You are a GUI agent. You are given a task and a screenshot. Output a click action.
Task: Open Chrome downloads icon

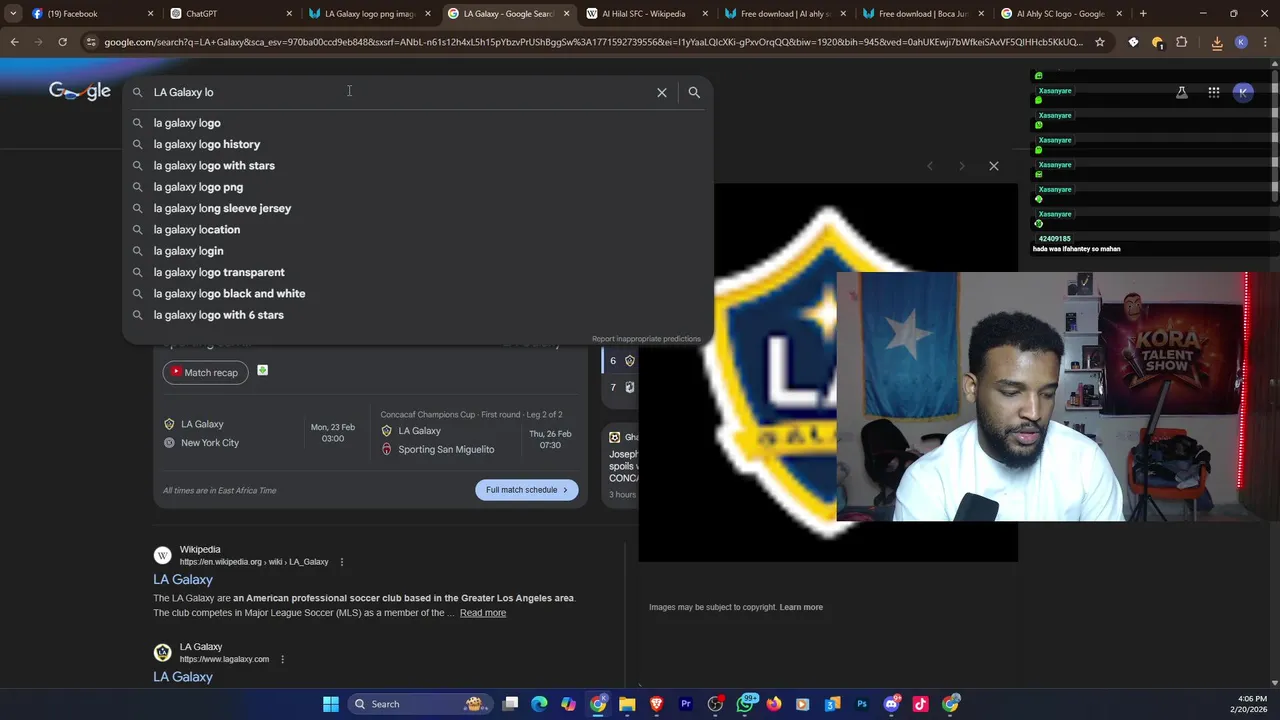pos(1217,42)
